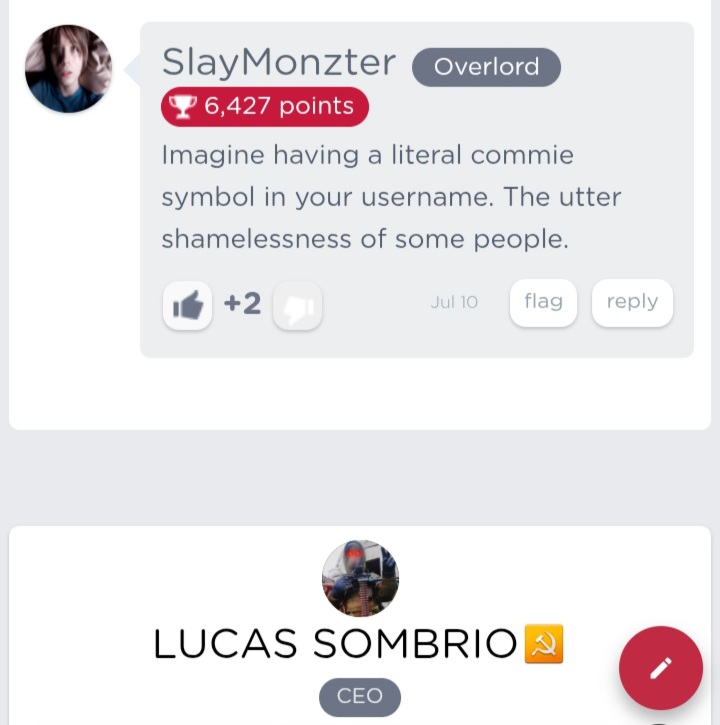
Task: Click the +2 vote score
Action: click(x=242, y=304)
